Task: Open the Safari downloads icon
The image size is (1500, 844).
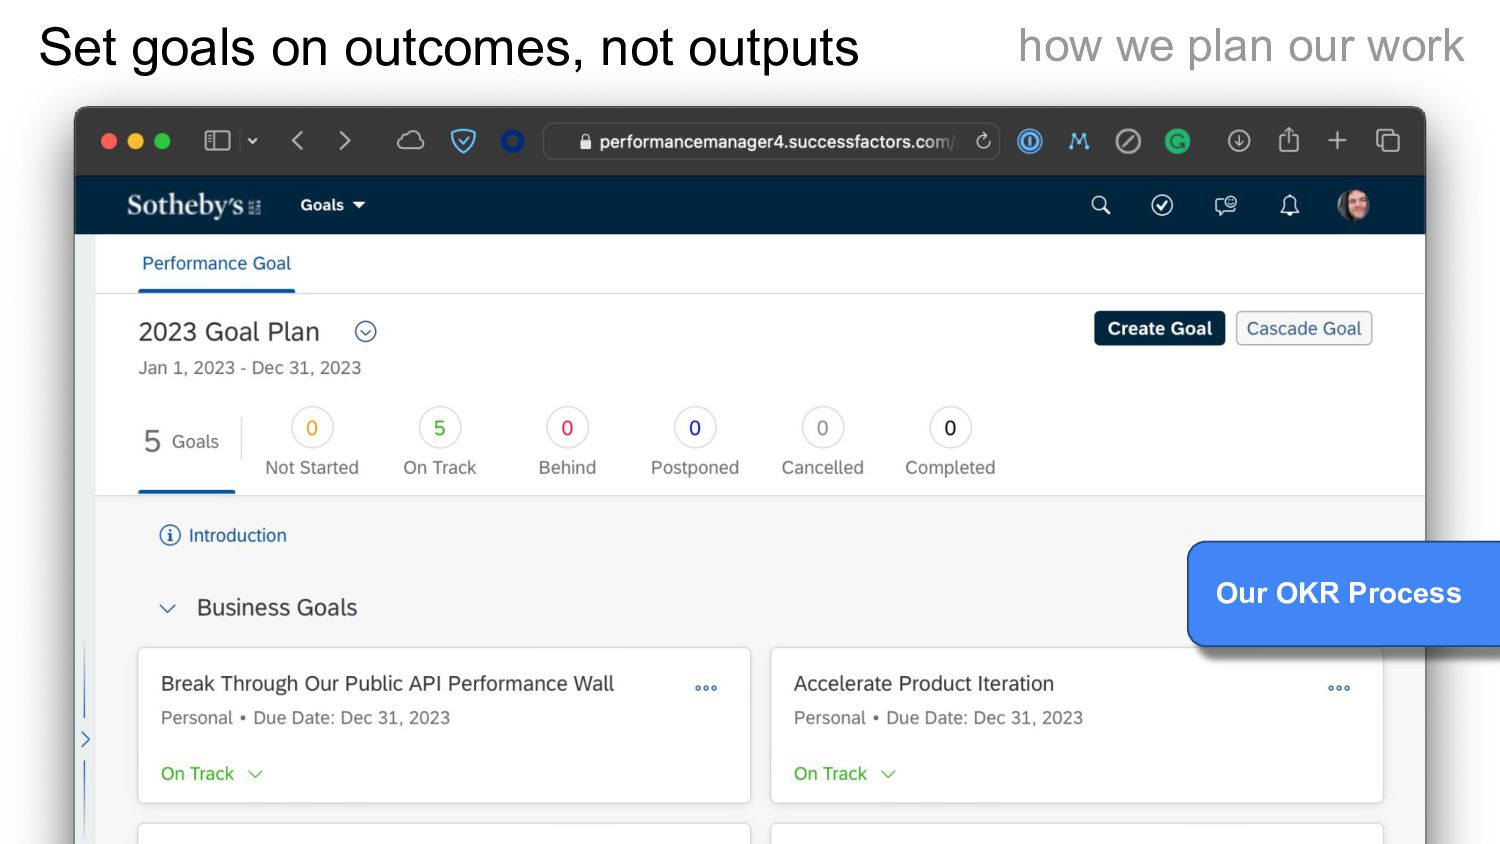Action: 1239,141
